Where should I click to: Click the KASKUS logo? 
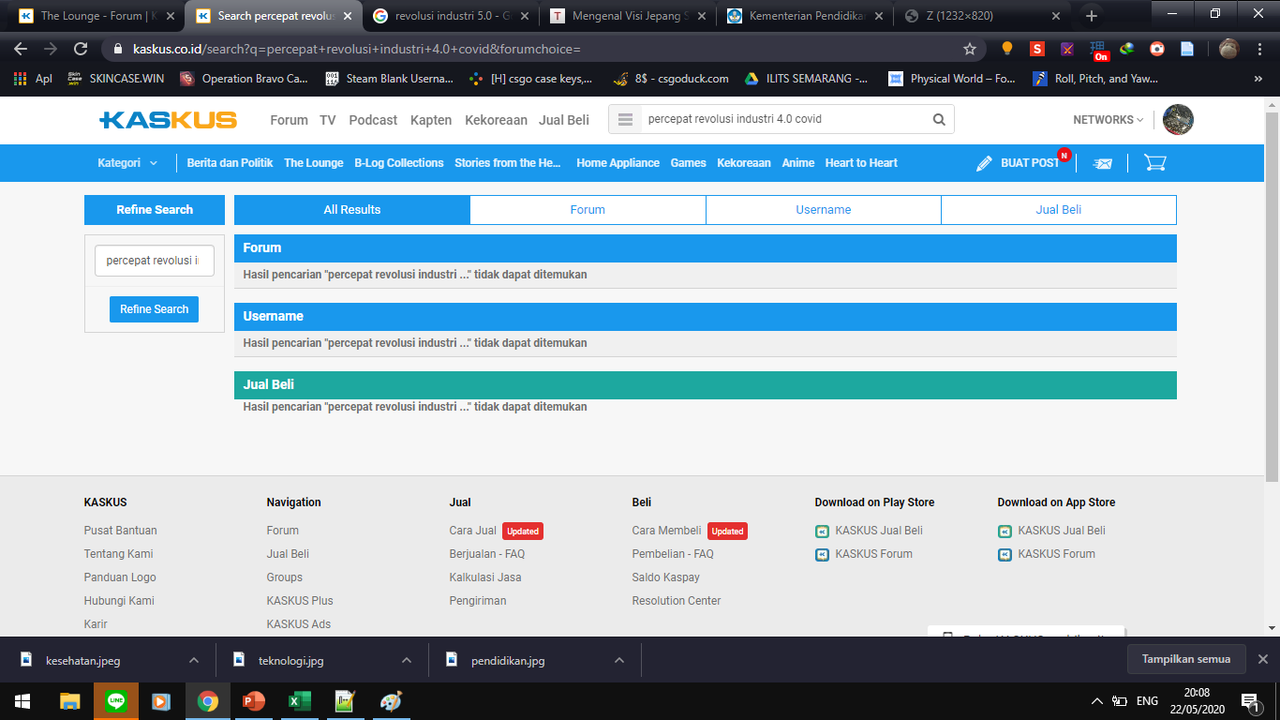168,120
